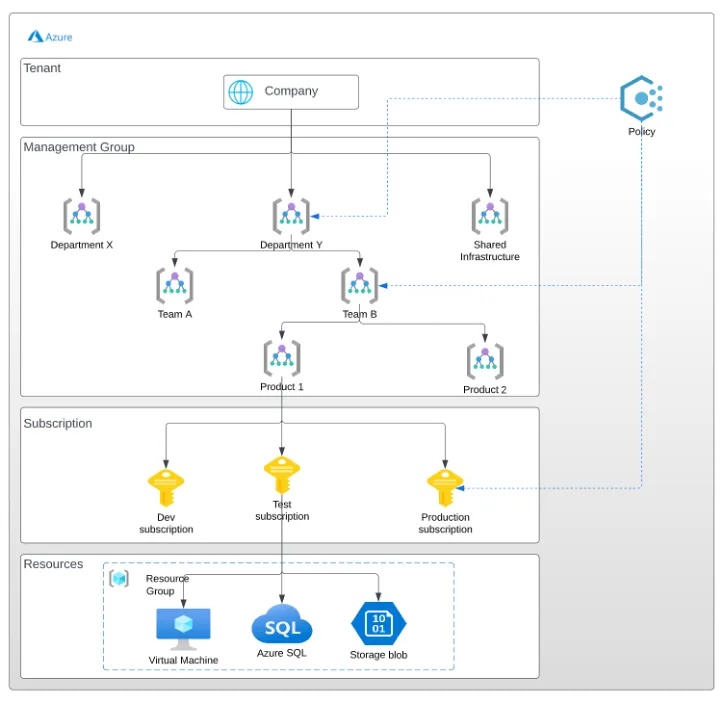724x704 pixels.
Task: Select the Resource Group cube icon
Action: click(119, 578)
